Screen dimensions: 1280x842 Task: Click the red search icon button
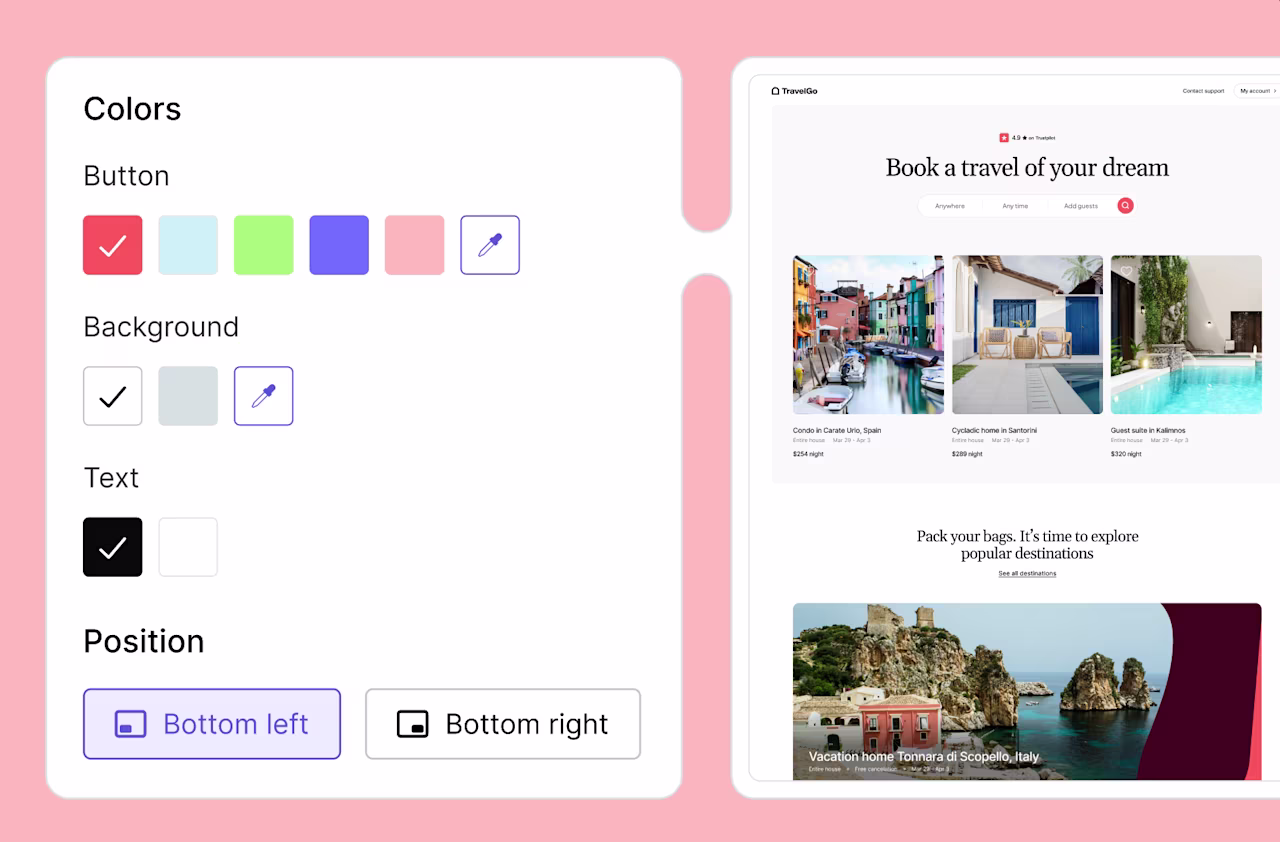point(1125,205)
